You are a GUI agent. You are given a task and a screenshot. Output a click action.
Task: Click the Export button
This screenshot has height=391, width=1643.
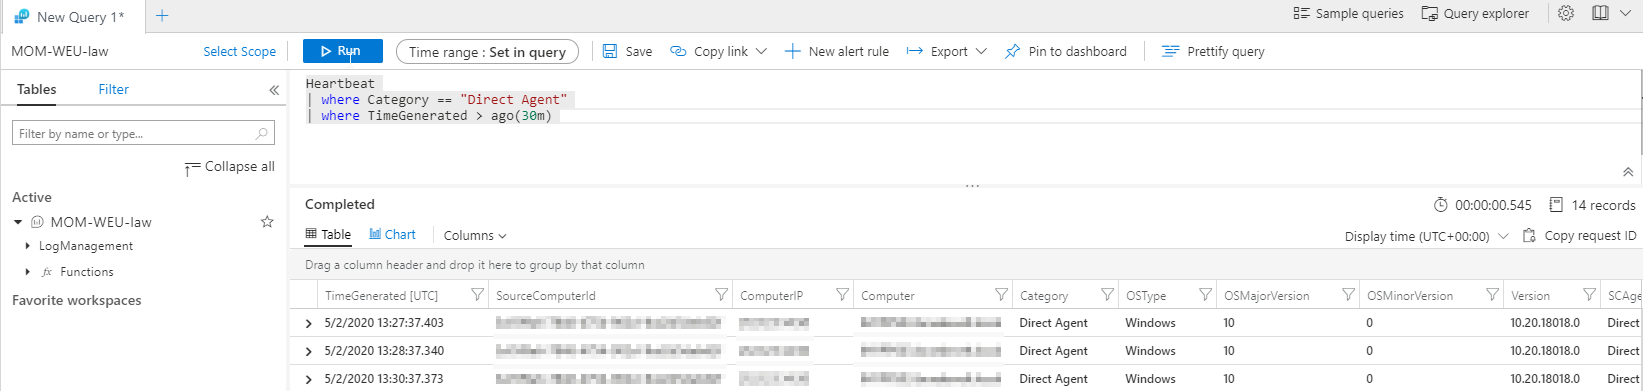pos(937,51)
